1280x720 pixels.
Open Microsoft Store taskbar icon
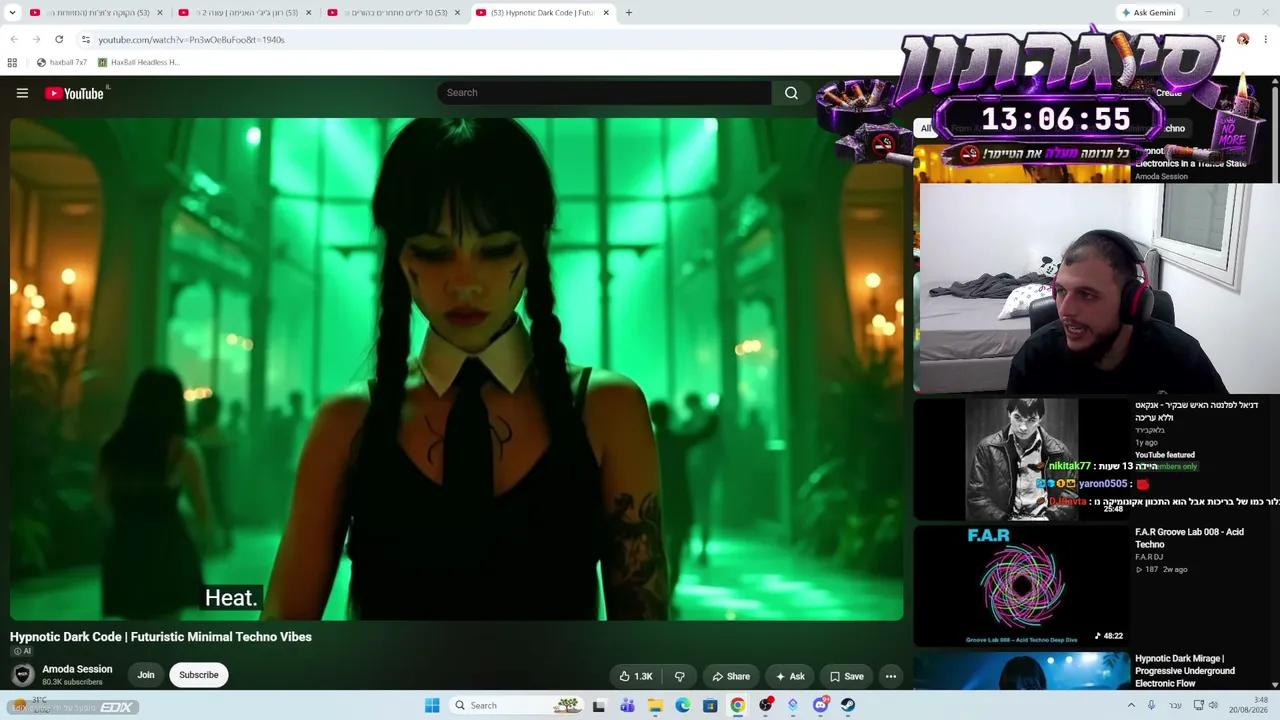[710, 706]
